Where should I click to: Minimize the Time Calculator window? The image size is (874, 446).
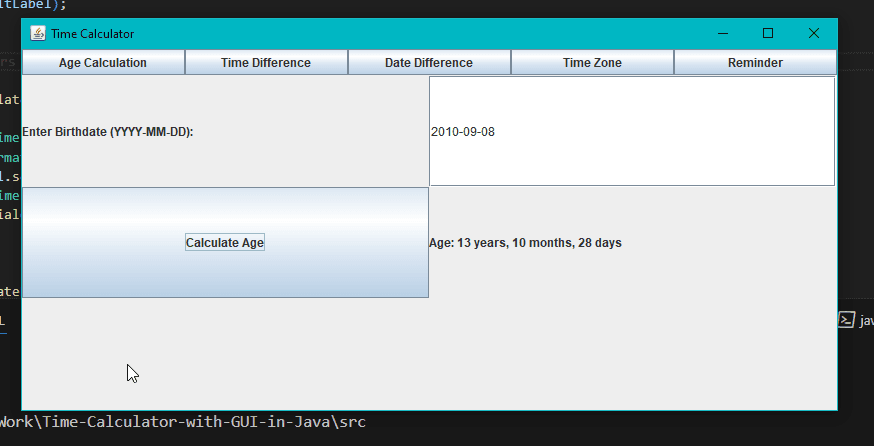point(722,34)
